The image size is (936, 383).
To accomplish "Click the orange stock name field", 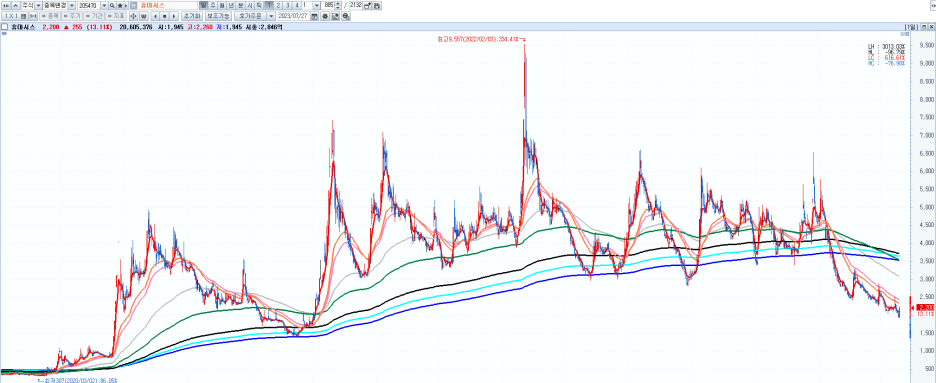I will pos(168,5).
